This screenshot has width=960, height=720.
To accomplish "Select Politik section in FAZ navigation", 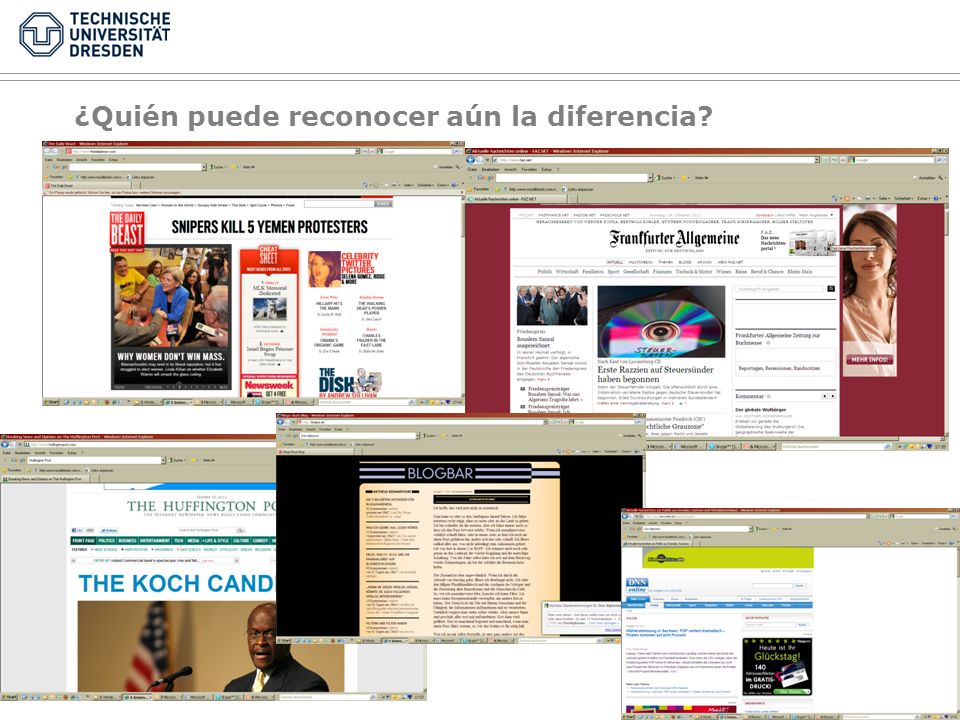I will coord(544,271).
